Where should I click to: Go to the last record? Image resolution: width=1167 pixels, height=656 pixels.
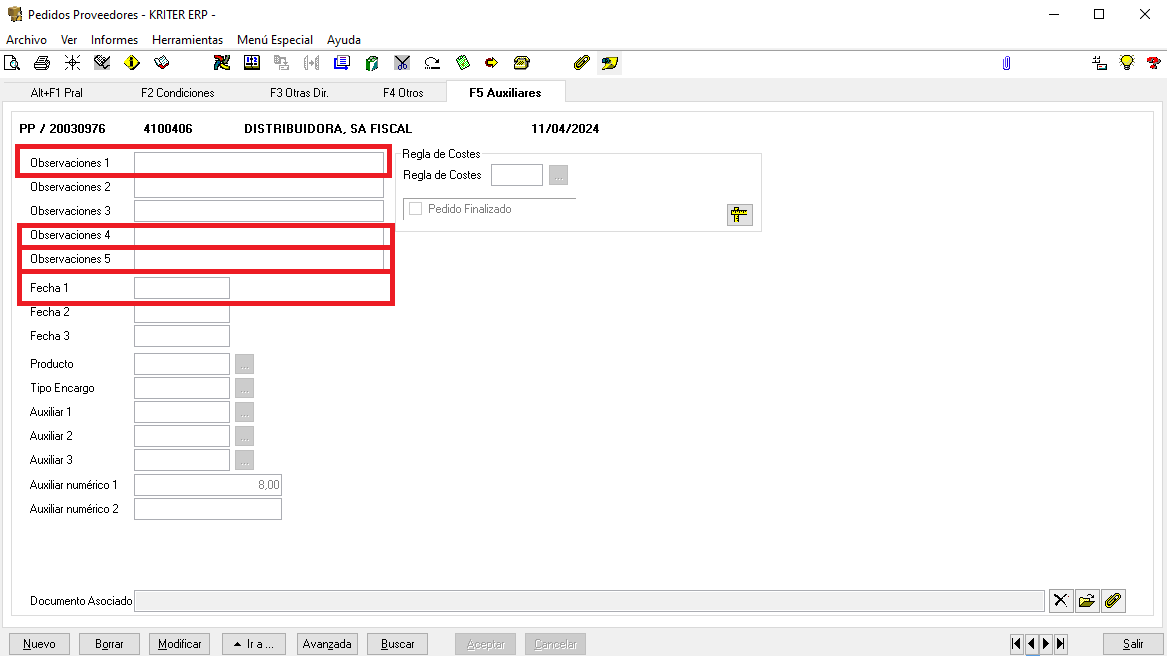tap(1061, 644)
